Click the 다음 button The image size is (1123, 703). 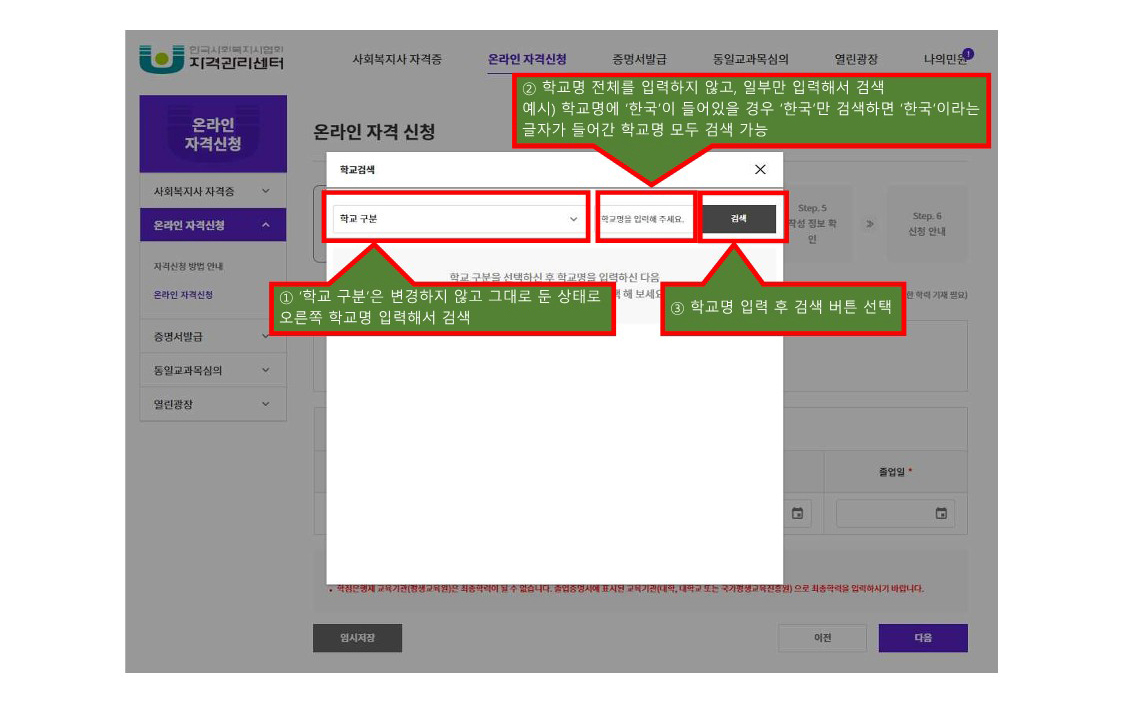923,638
